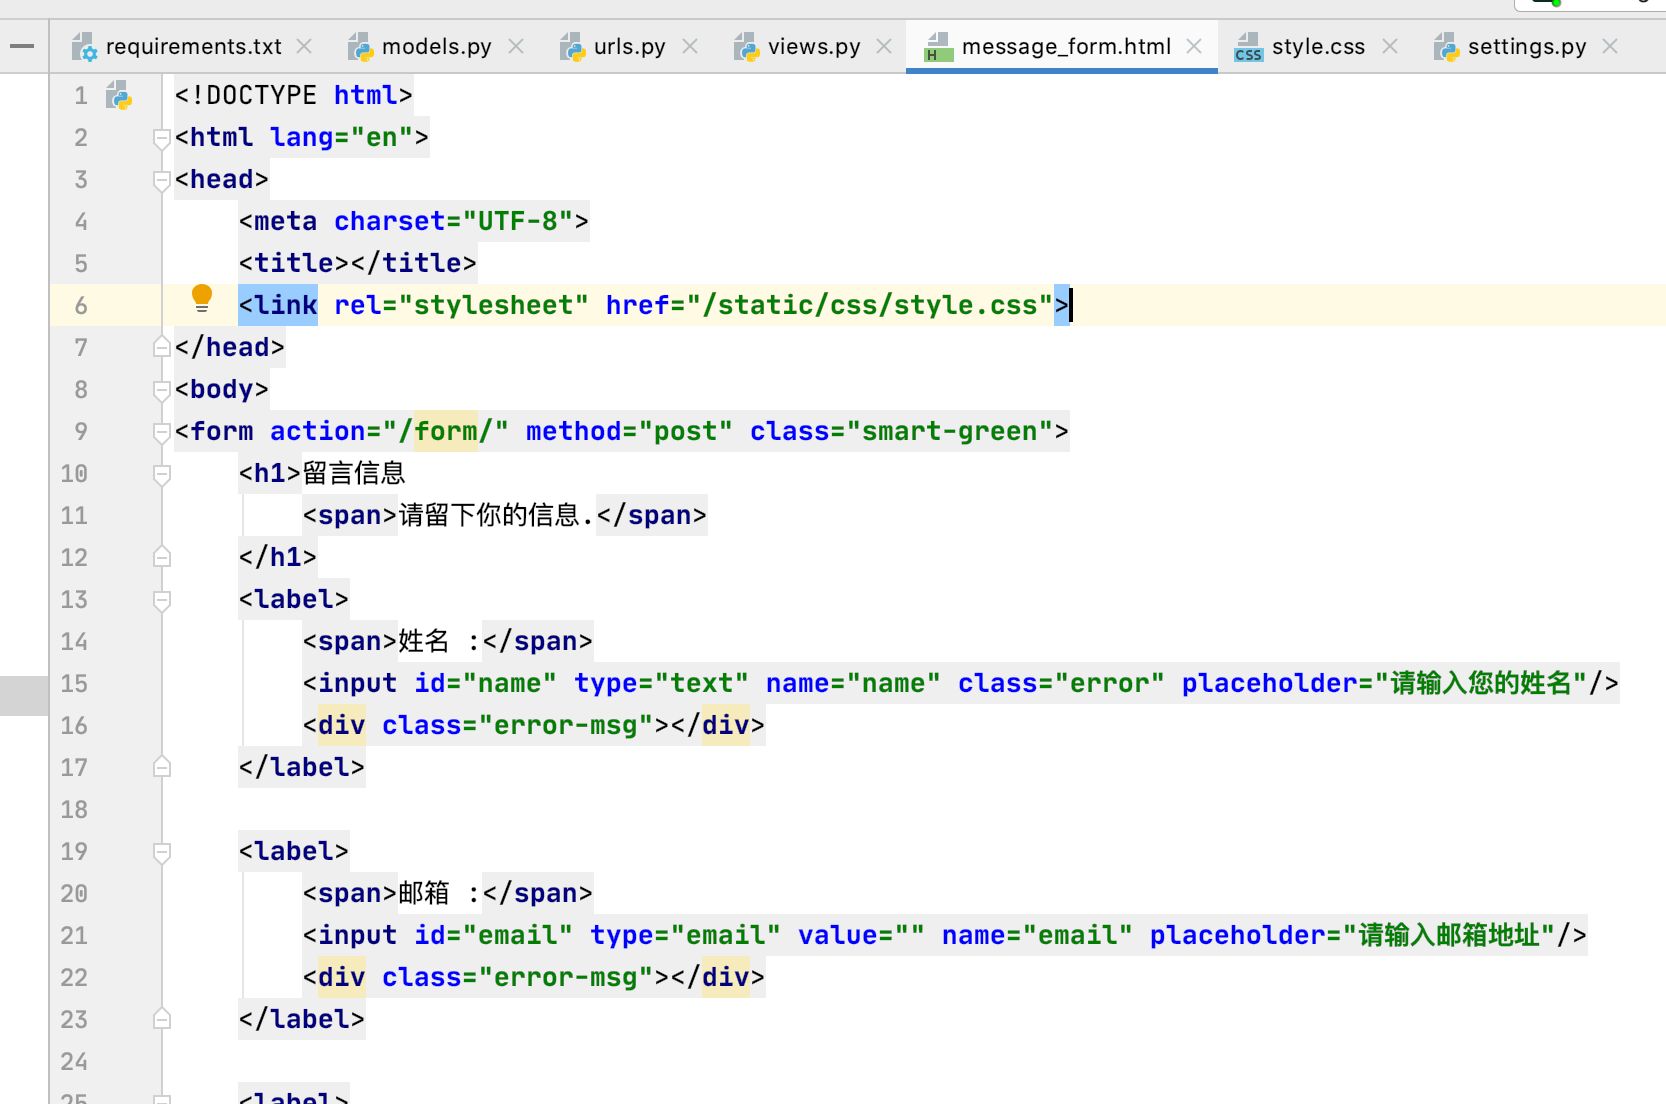Click the lang="en" attribute
Viewport: 1666px width, 1104px height.
tap(341, 137)
